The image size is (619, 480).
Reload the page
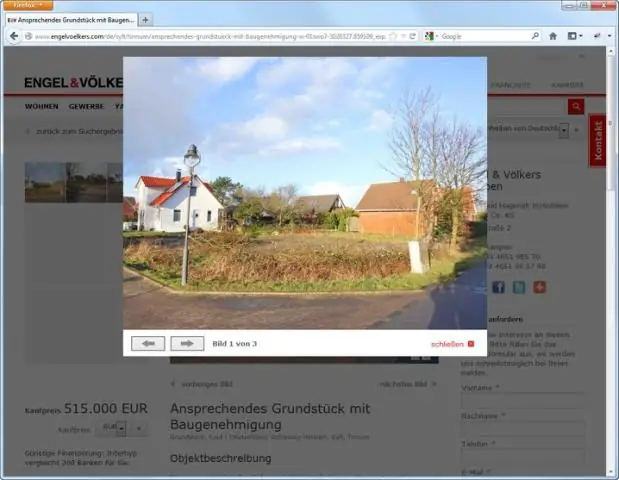(412, 36)
